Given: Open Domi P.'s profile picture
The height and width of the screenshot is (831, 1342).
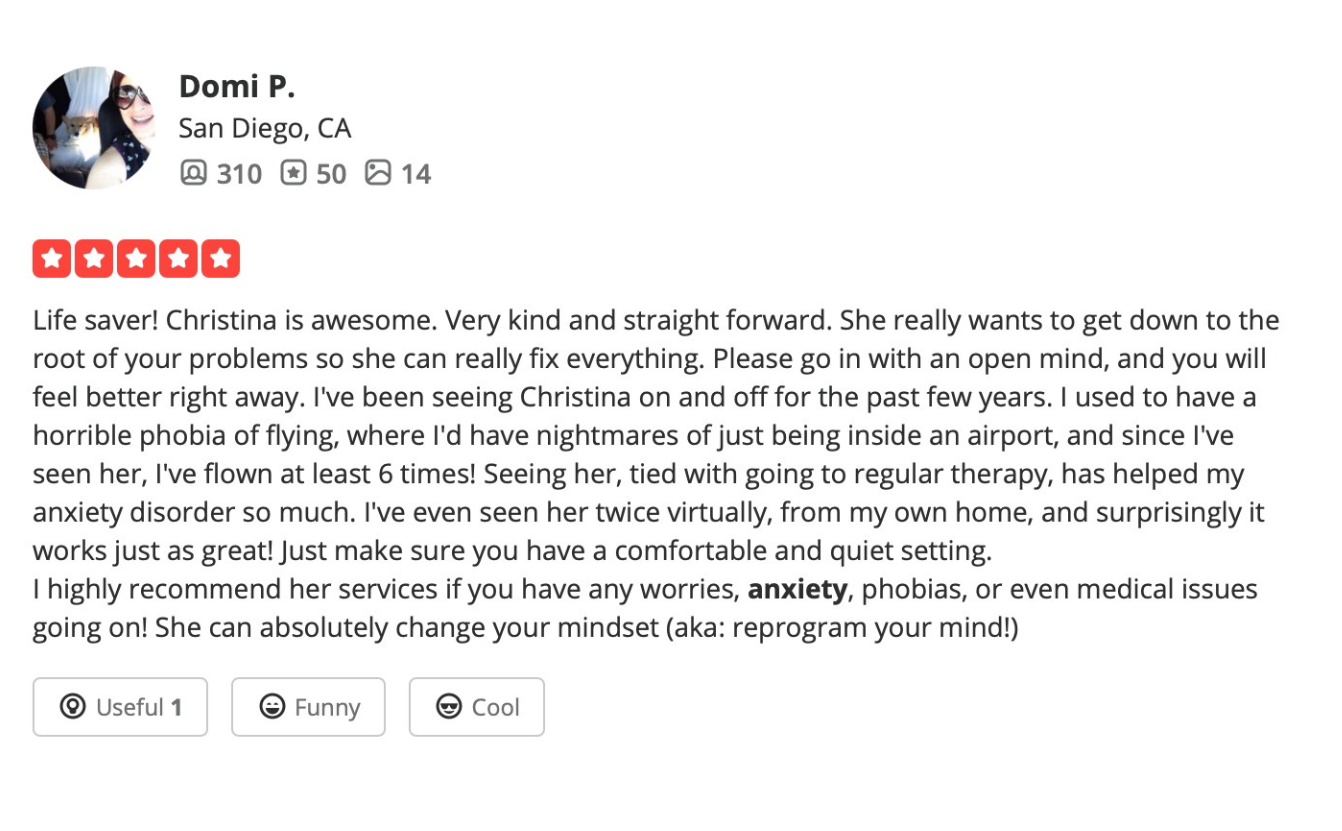Looking at the screenshot, I should (92, 128).
